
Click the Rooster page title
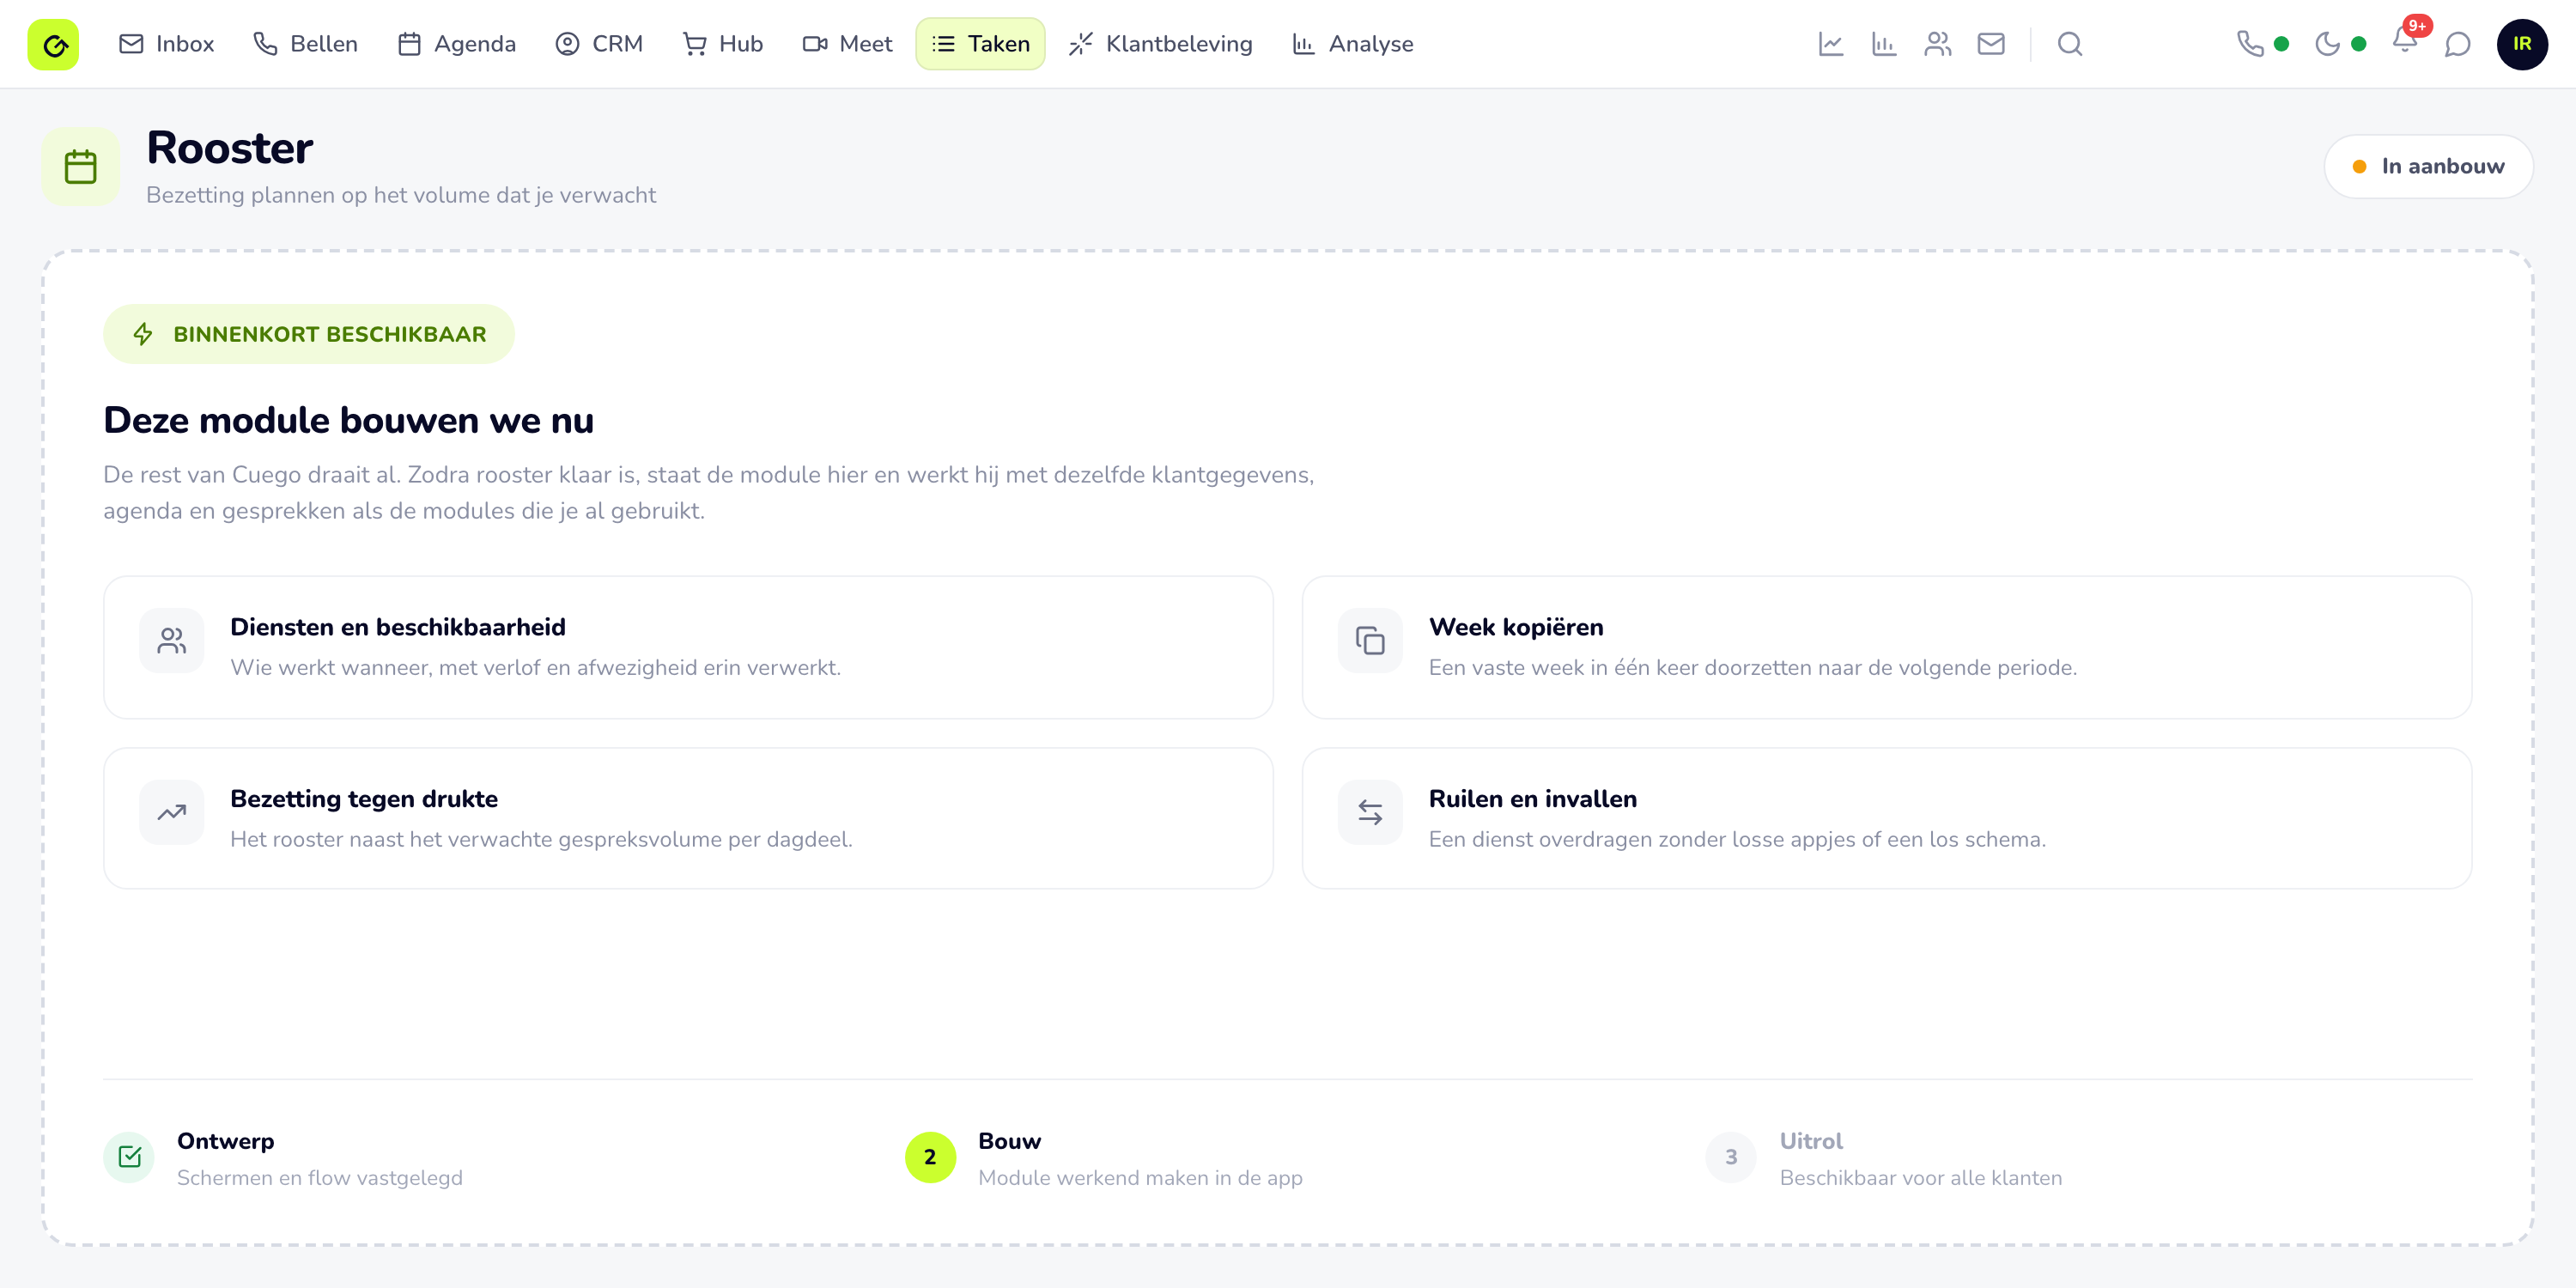click(230, 148)
